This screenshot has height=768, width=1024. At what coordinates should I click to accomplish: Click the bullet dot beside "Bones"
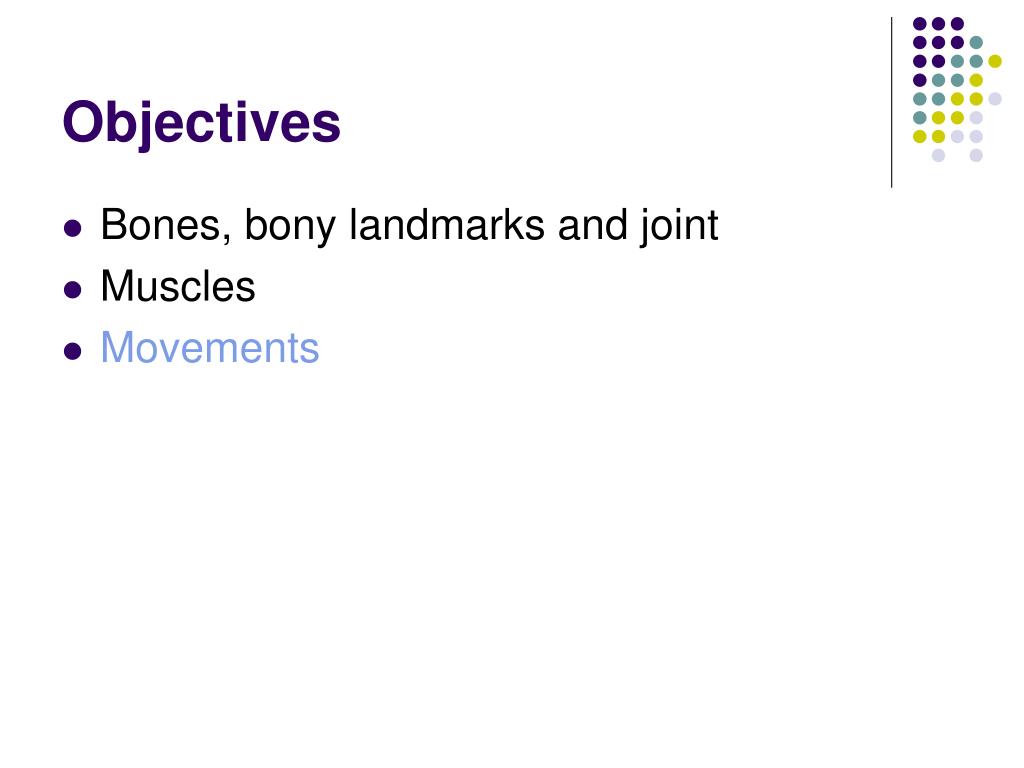tap(72, 229)
